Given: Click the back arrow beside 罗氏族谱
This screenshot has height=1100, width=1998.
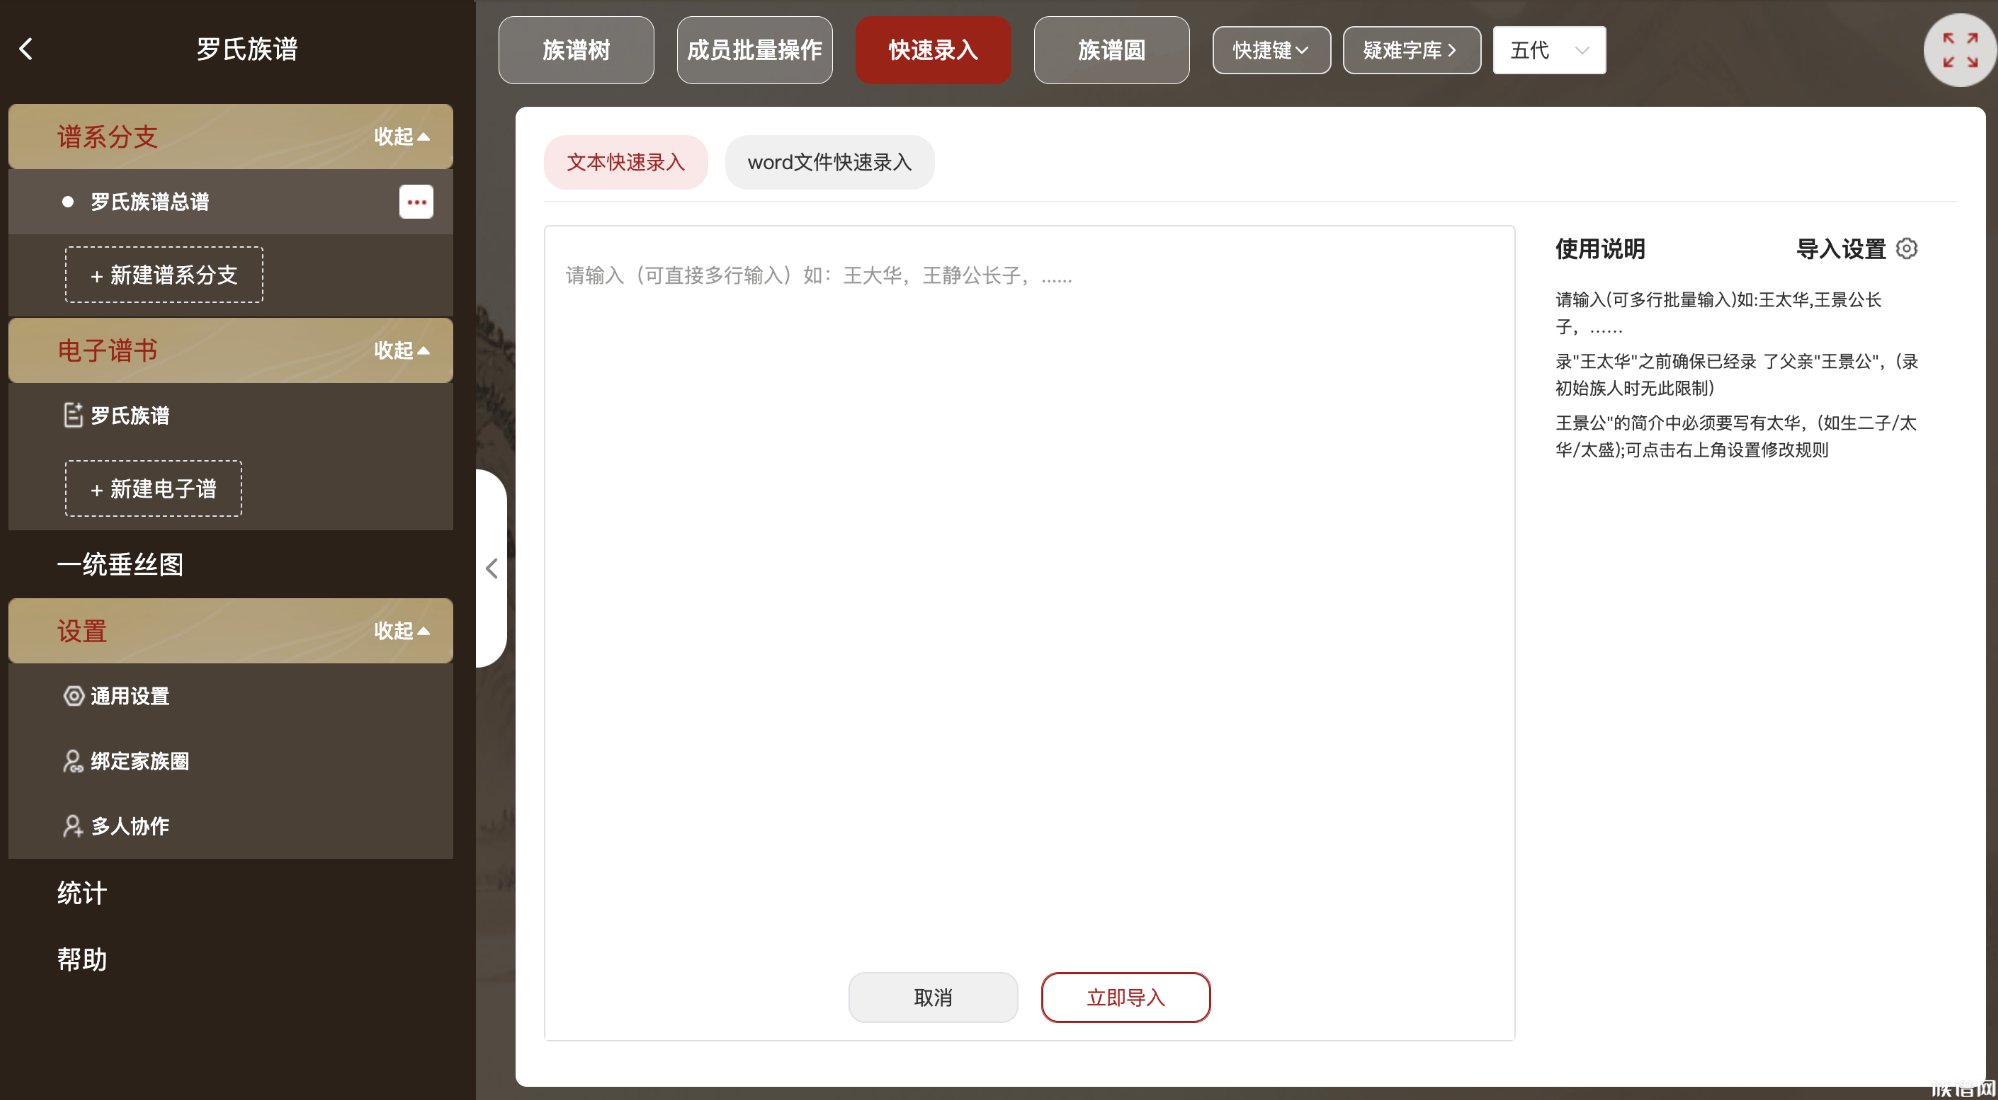Looking at the screenshot, I should [26, 48].
